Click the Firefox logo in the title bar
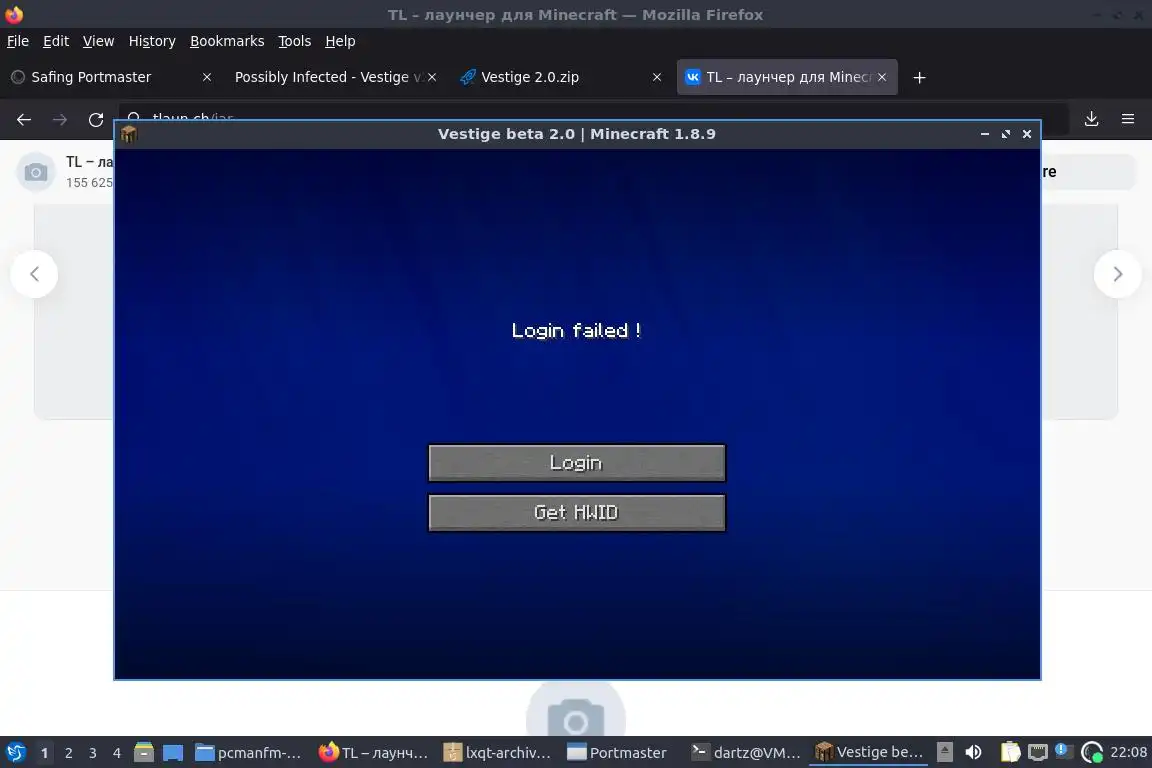The width and height of the screenshot is (1152, 768). pyautogui.click(x=14, y=14)
